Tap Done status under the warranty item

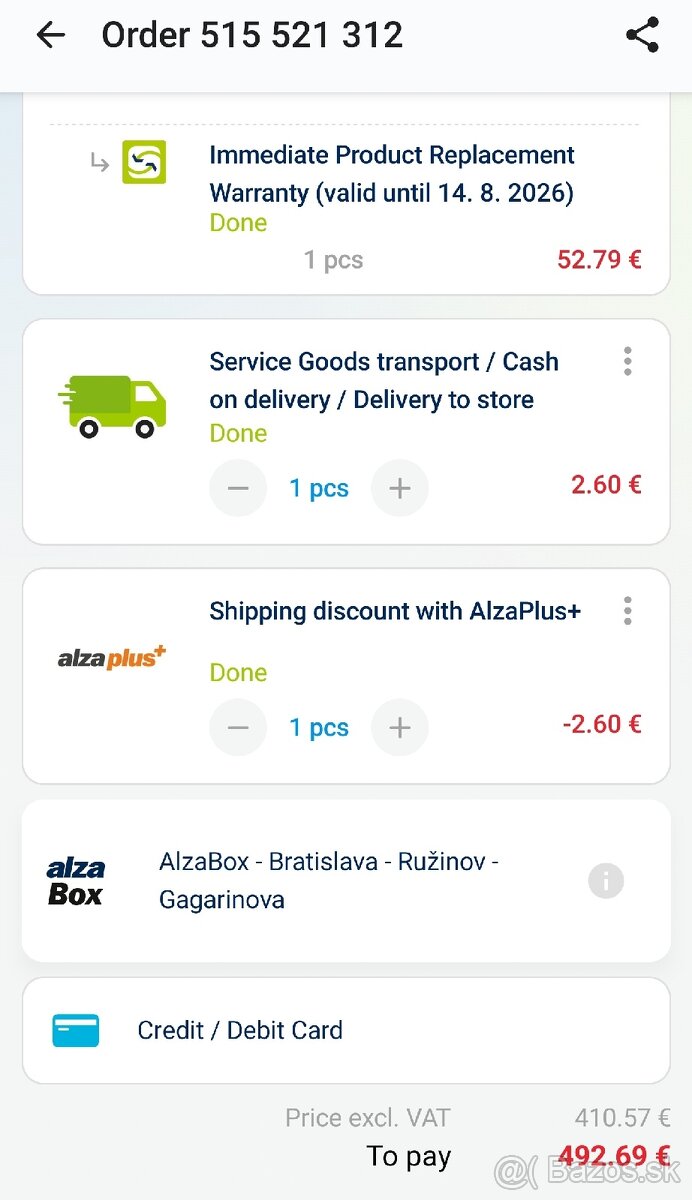click(237, 223)
